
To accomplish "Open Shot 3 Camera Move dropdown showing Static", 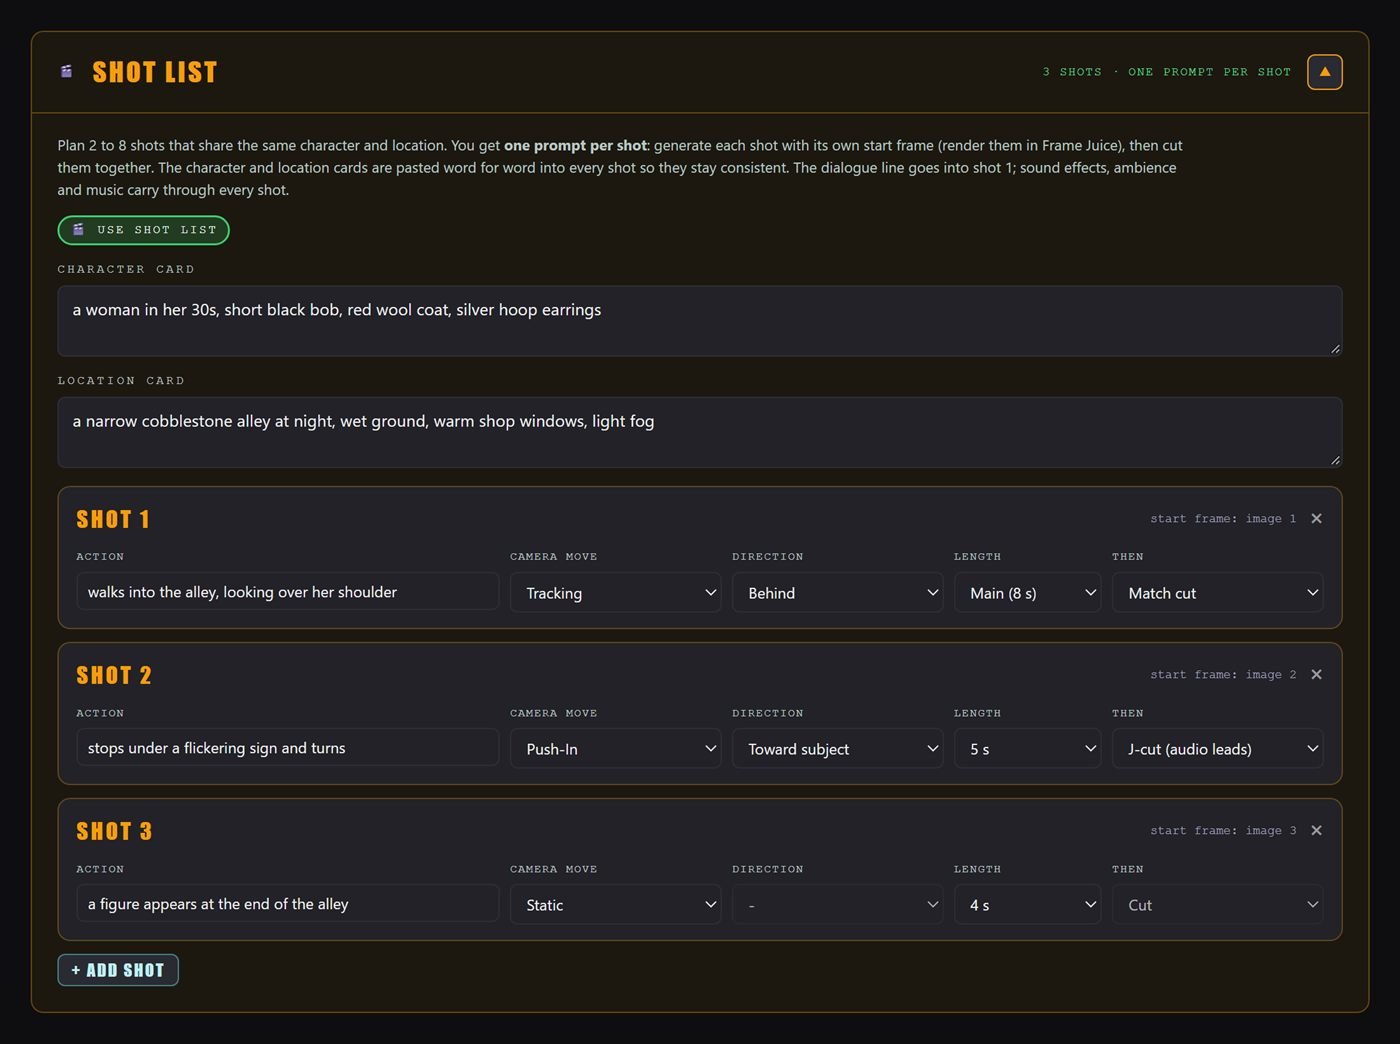I will point(615,905).
